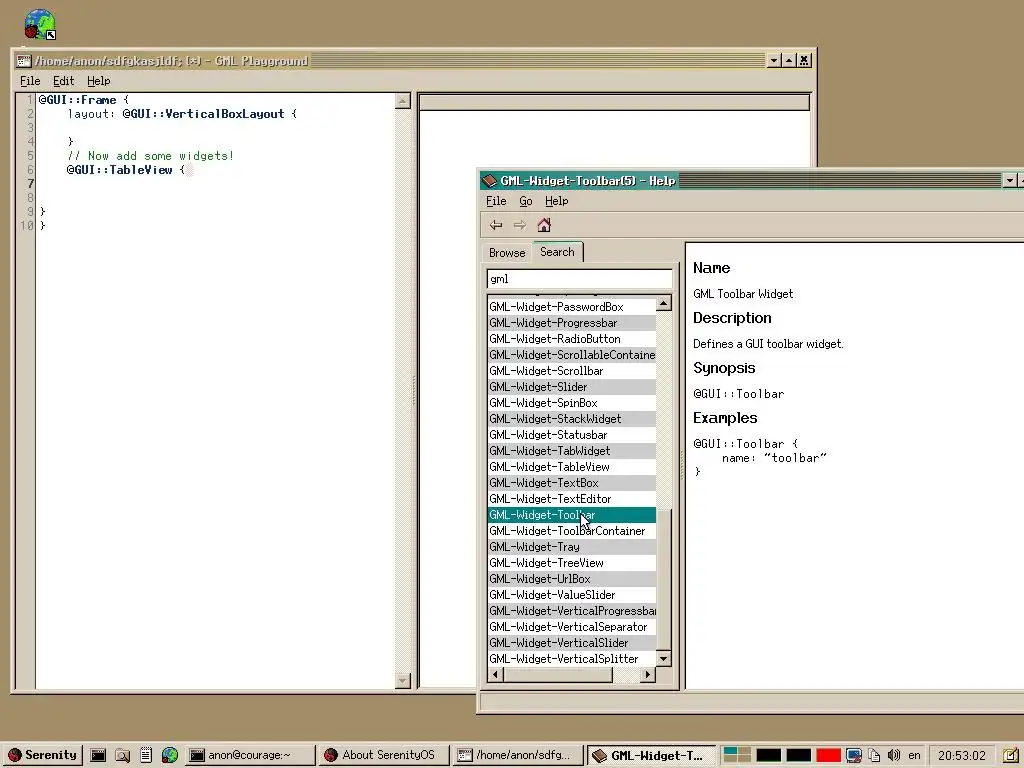Switch to GML Playground taskbar button
The height and width of the screenshot is (768, 1024).
click(x=518, y=755)
